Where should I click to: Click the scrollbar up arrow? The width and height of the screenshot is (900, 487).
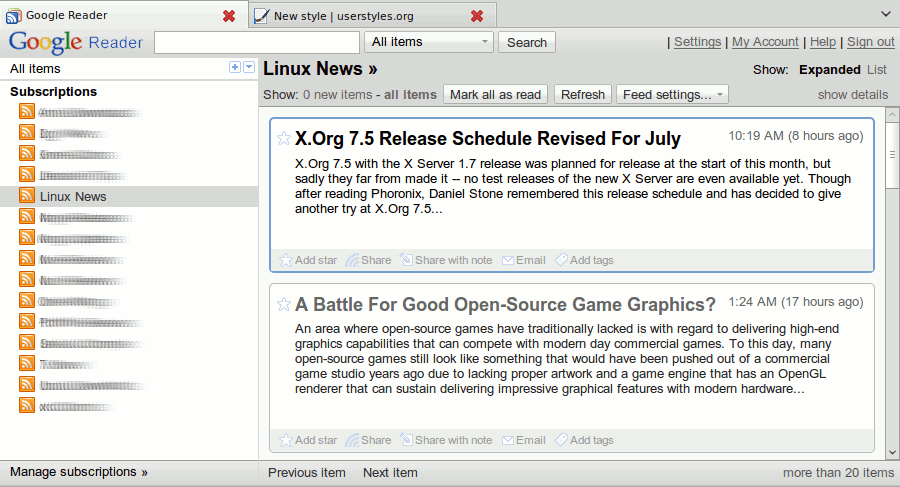[x=892, y=115]
